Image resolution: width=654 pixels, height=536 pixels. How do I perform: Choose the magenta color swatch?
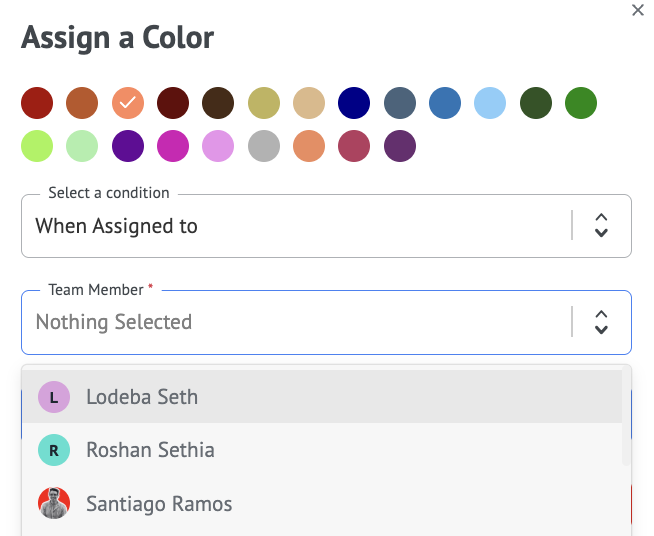tap(173, 147)
